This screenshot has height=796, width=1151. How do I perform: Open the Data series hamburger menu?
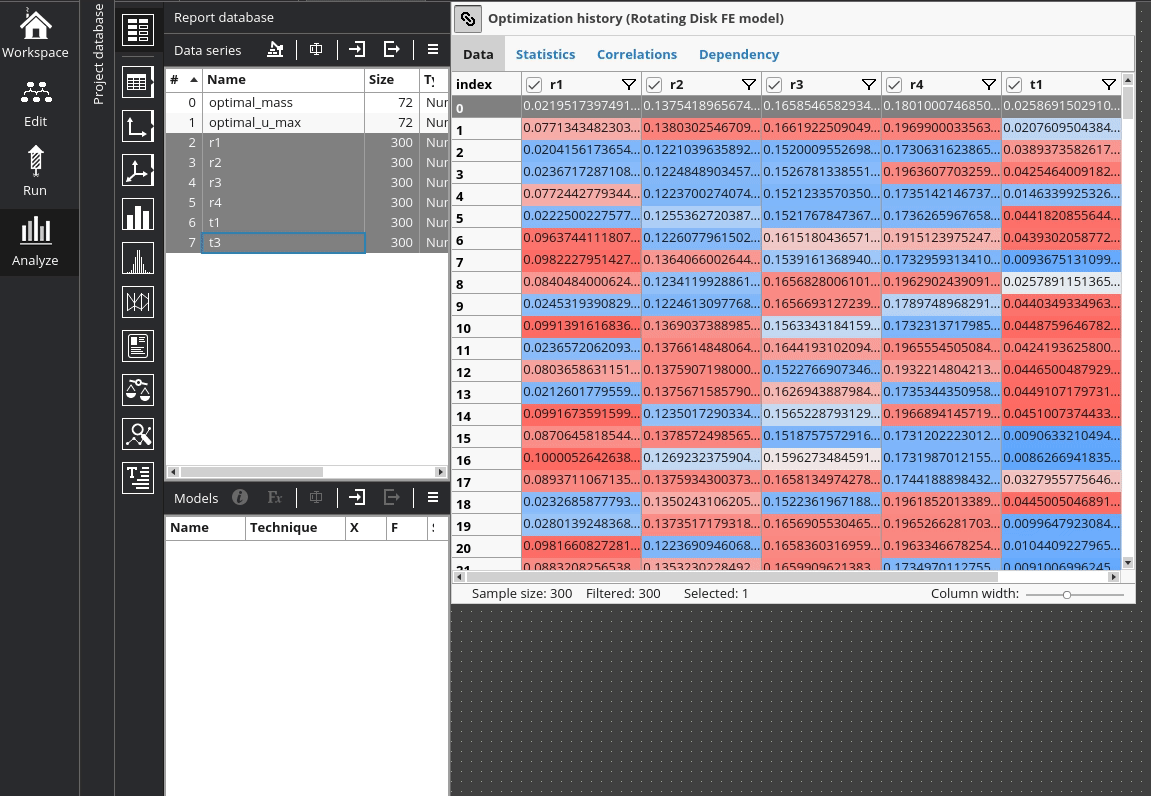pos(433,49)
